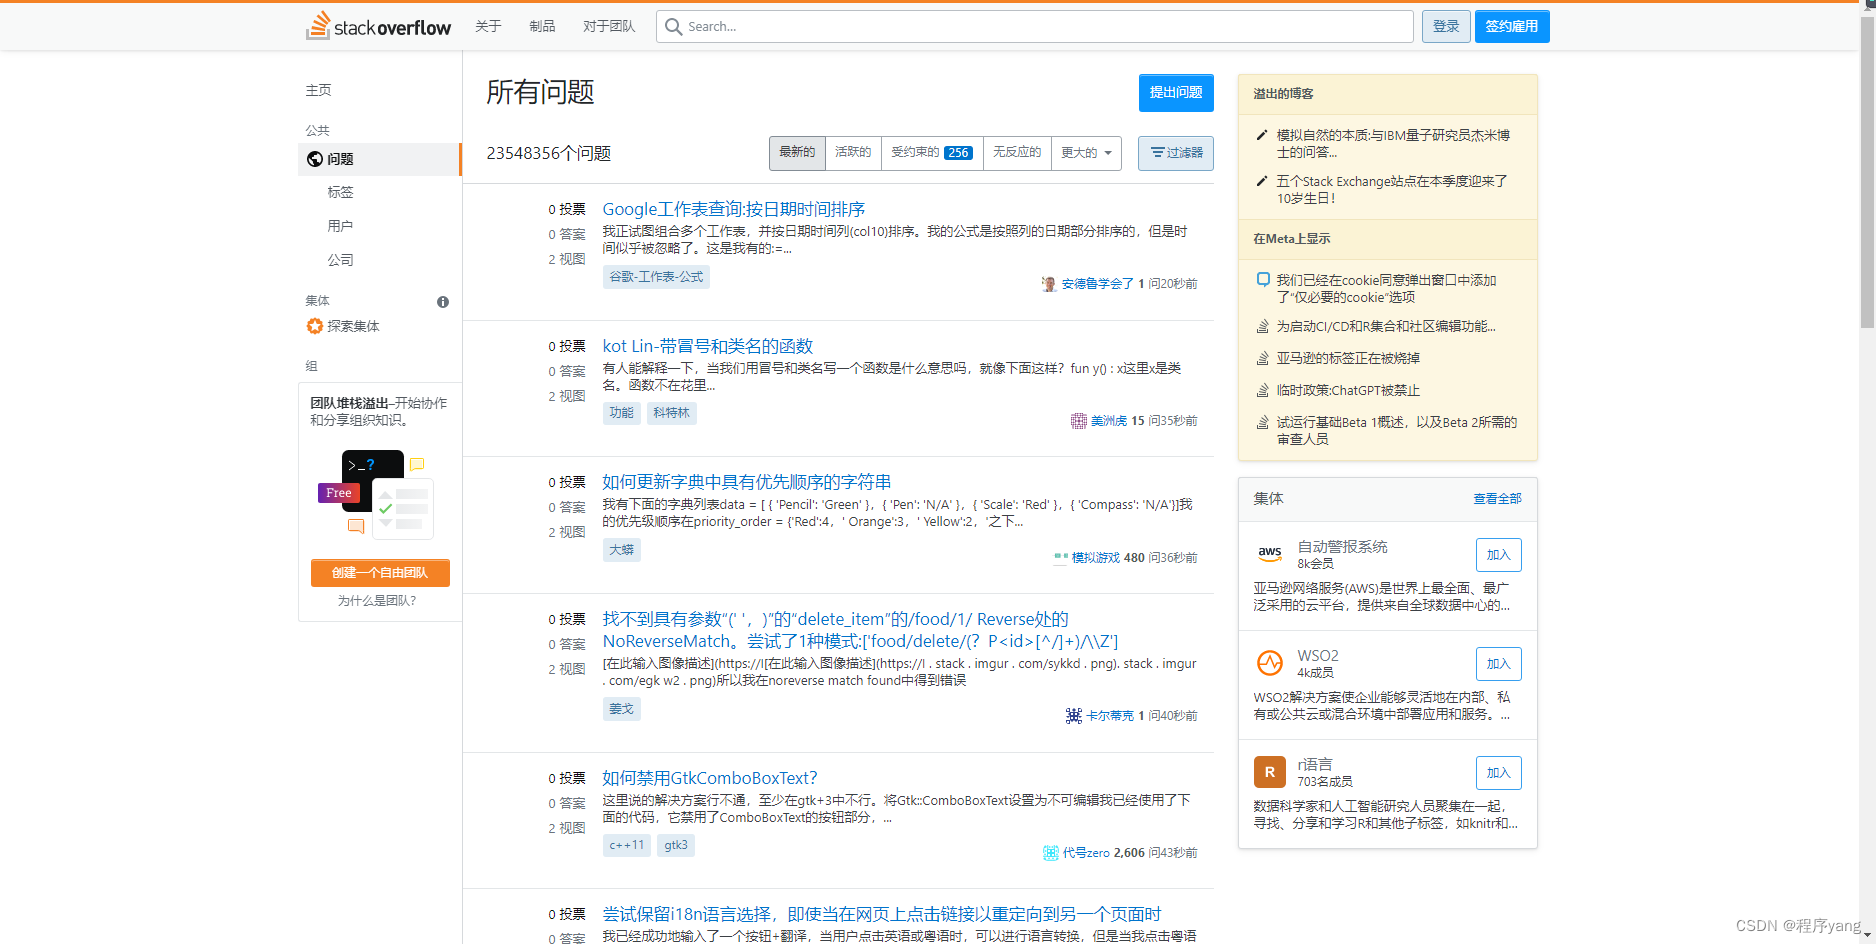
Task: Click avatar of user 卡尔蒂克
Action: coord(1074,716)
